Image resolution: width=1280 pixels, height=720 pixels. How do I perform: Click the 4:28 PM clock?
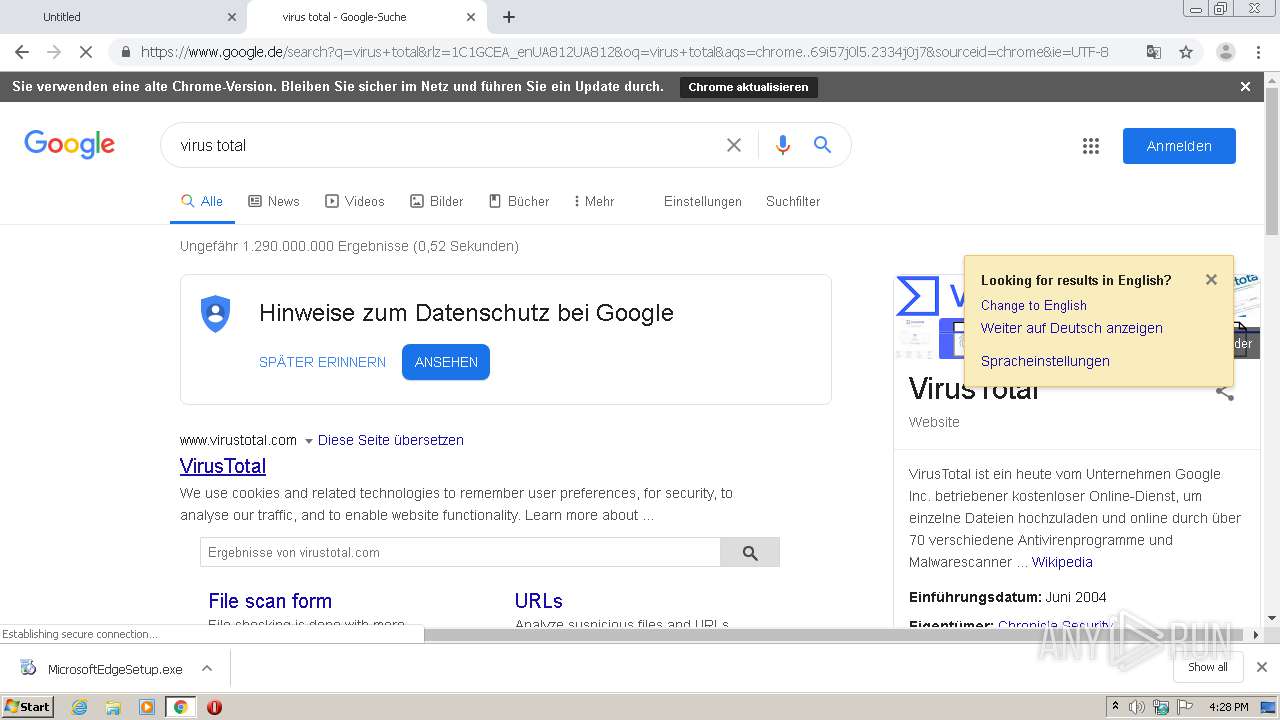(1228, 707)
